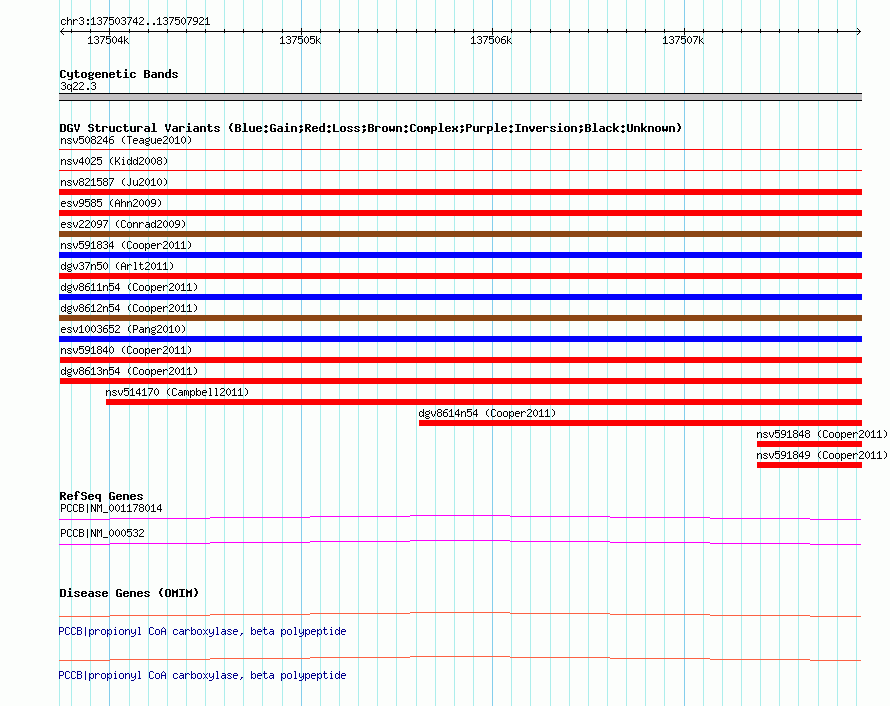Click the 137507k ruler position label

[x=683, y=40]
